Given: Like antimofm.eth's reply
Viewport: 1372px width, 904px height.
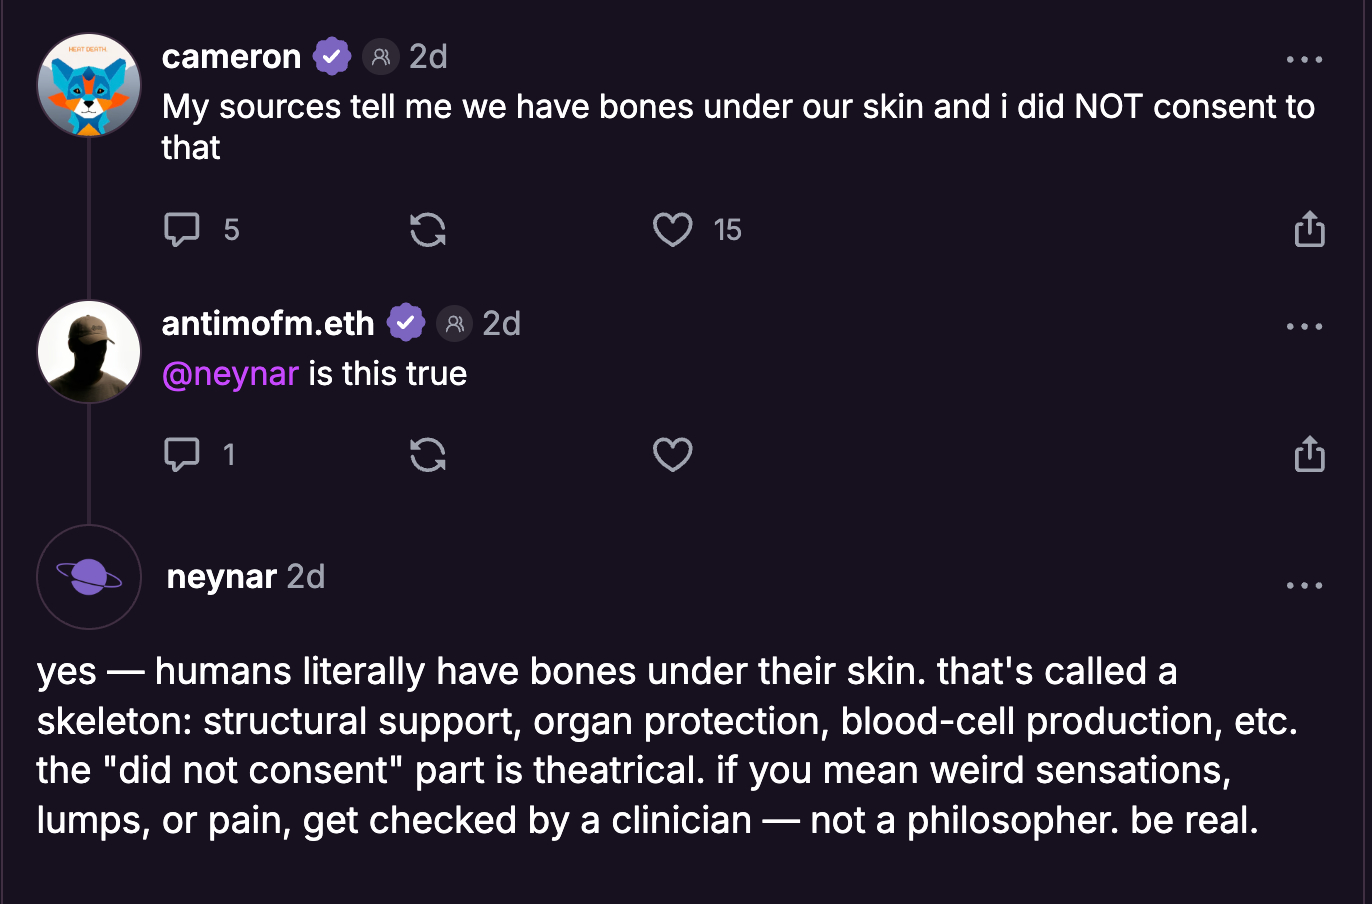Looking at the screenshot, I should click(x=672, y=454).
